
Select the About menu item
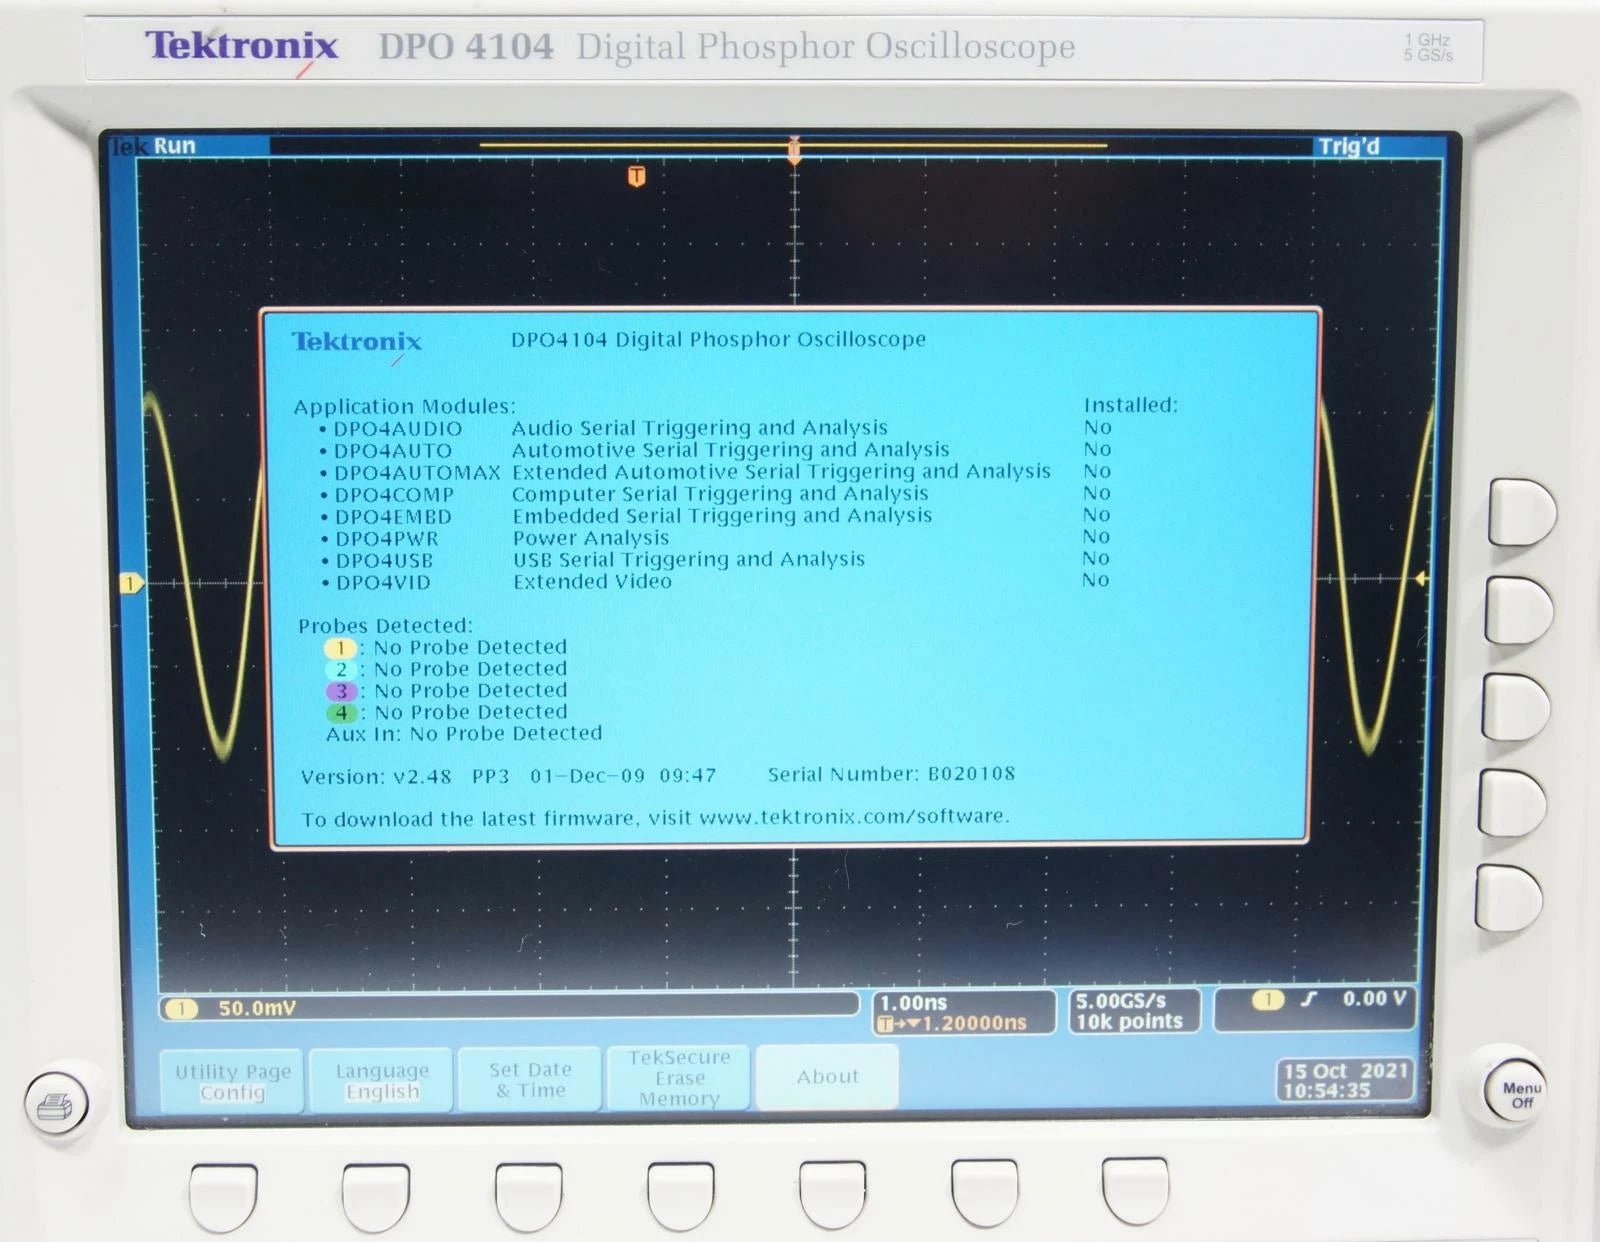pos(827,1077)
